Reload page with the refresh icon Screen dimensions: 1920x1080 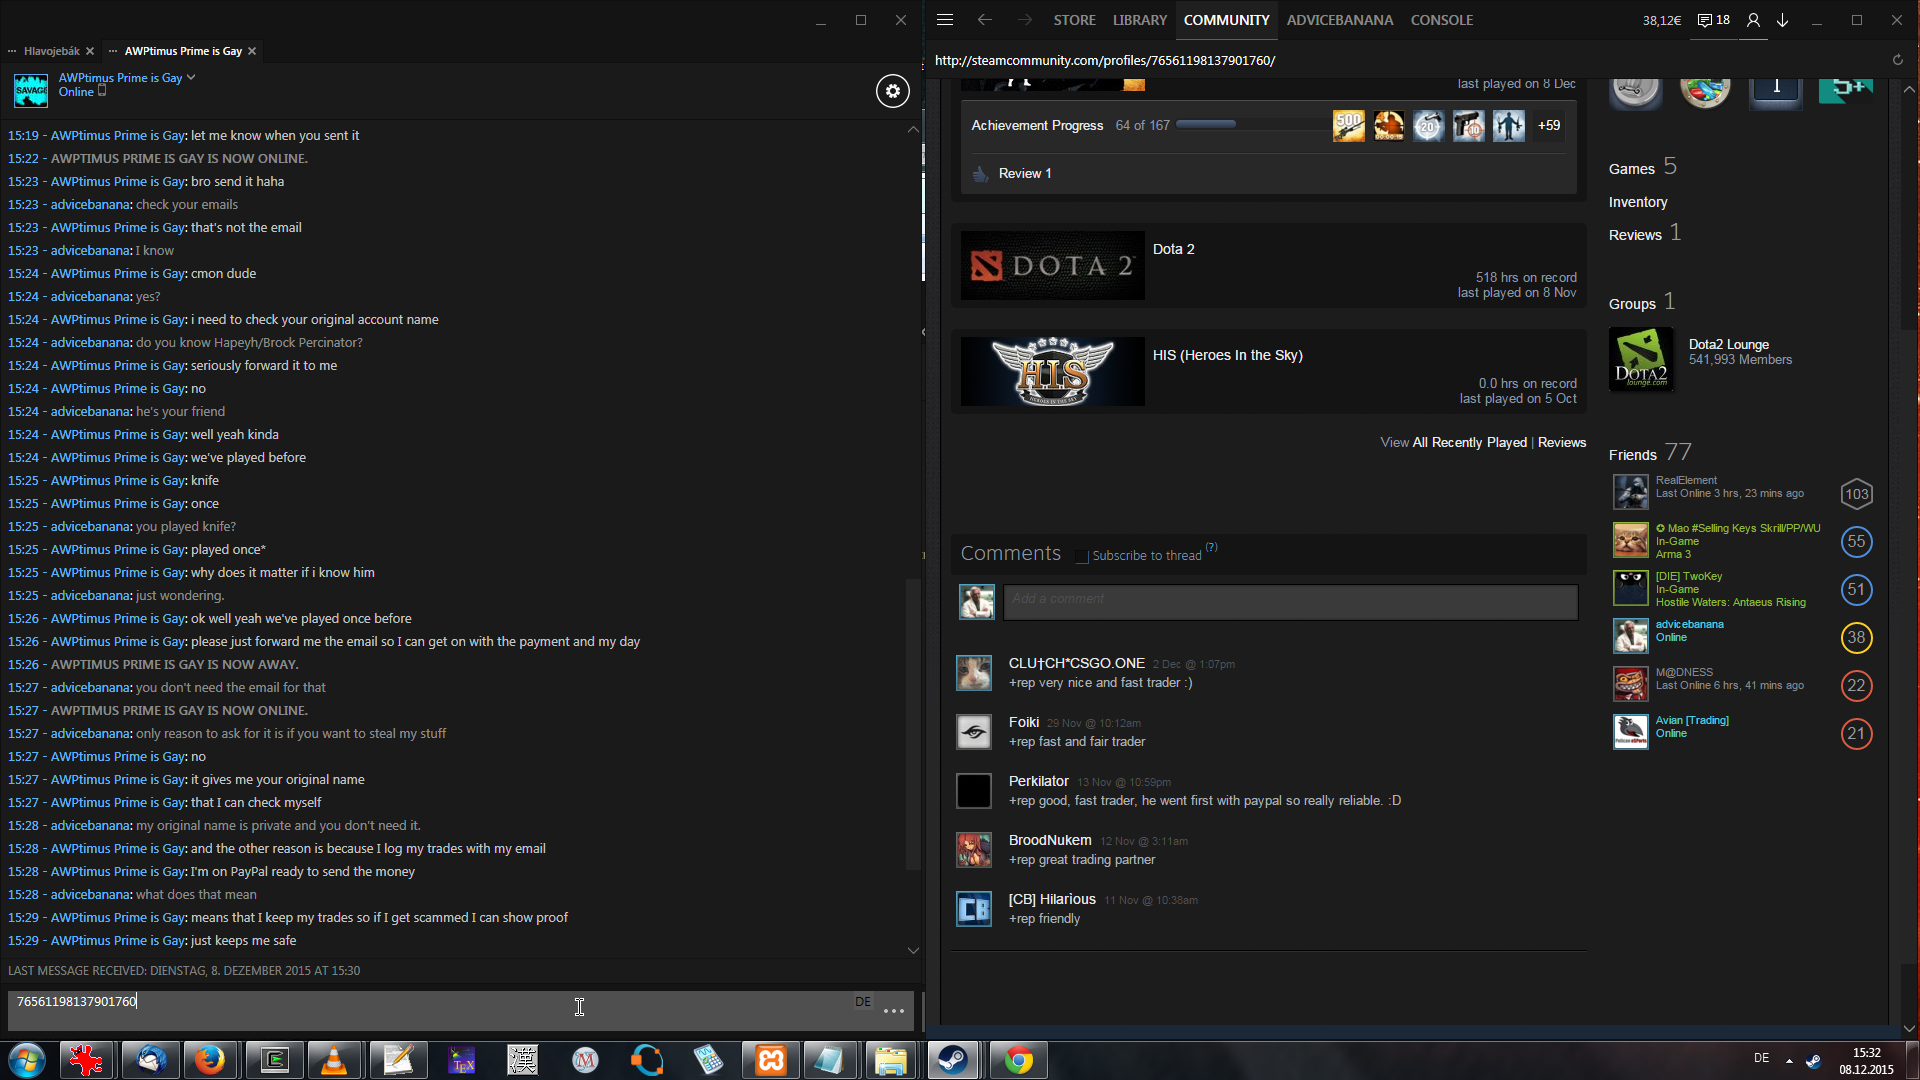pyautogui.click(x=1897, y=60)
